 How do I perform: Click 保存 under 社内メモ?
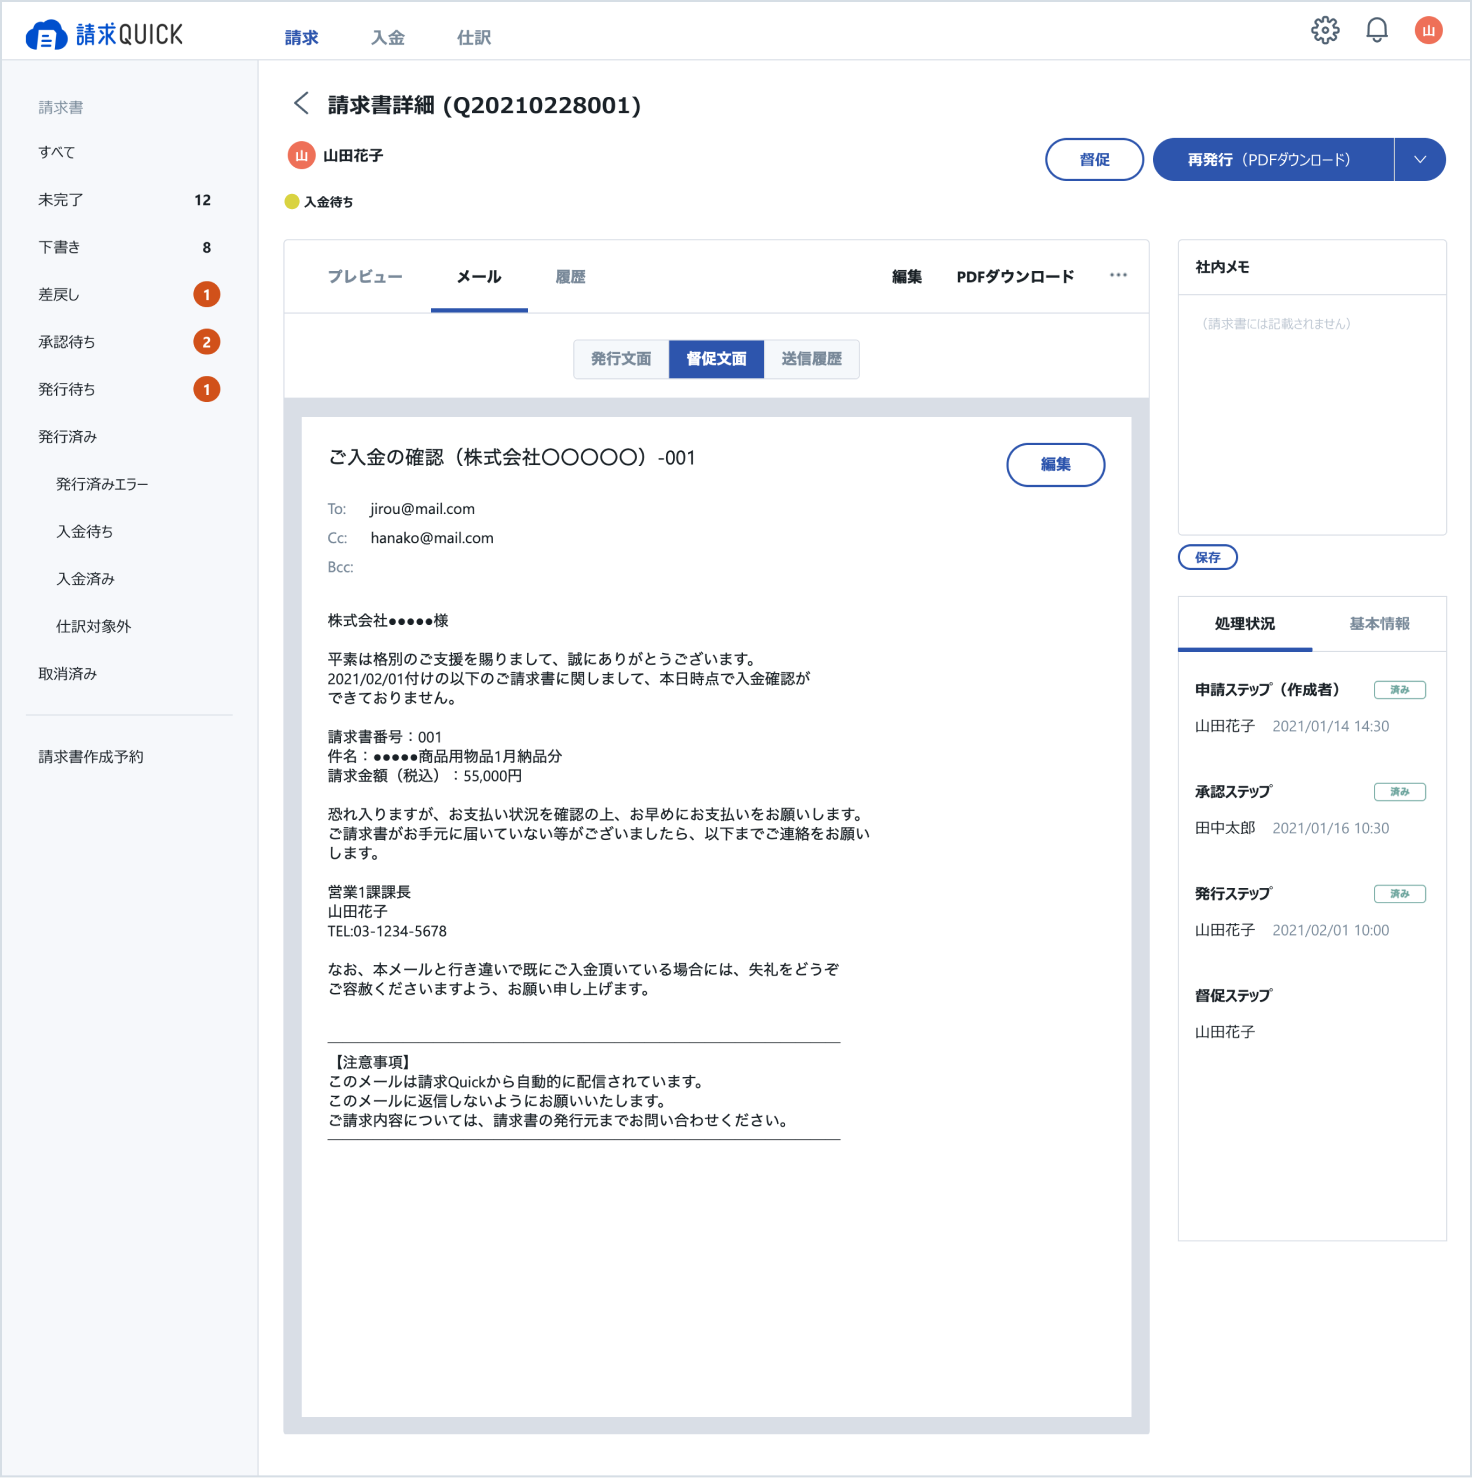pos(1208,557)
